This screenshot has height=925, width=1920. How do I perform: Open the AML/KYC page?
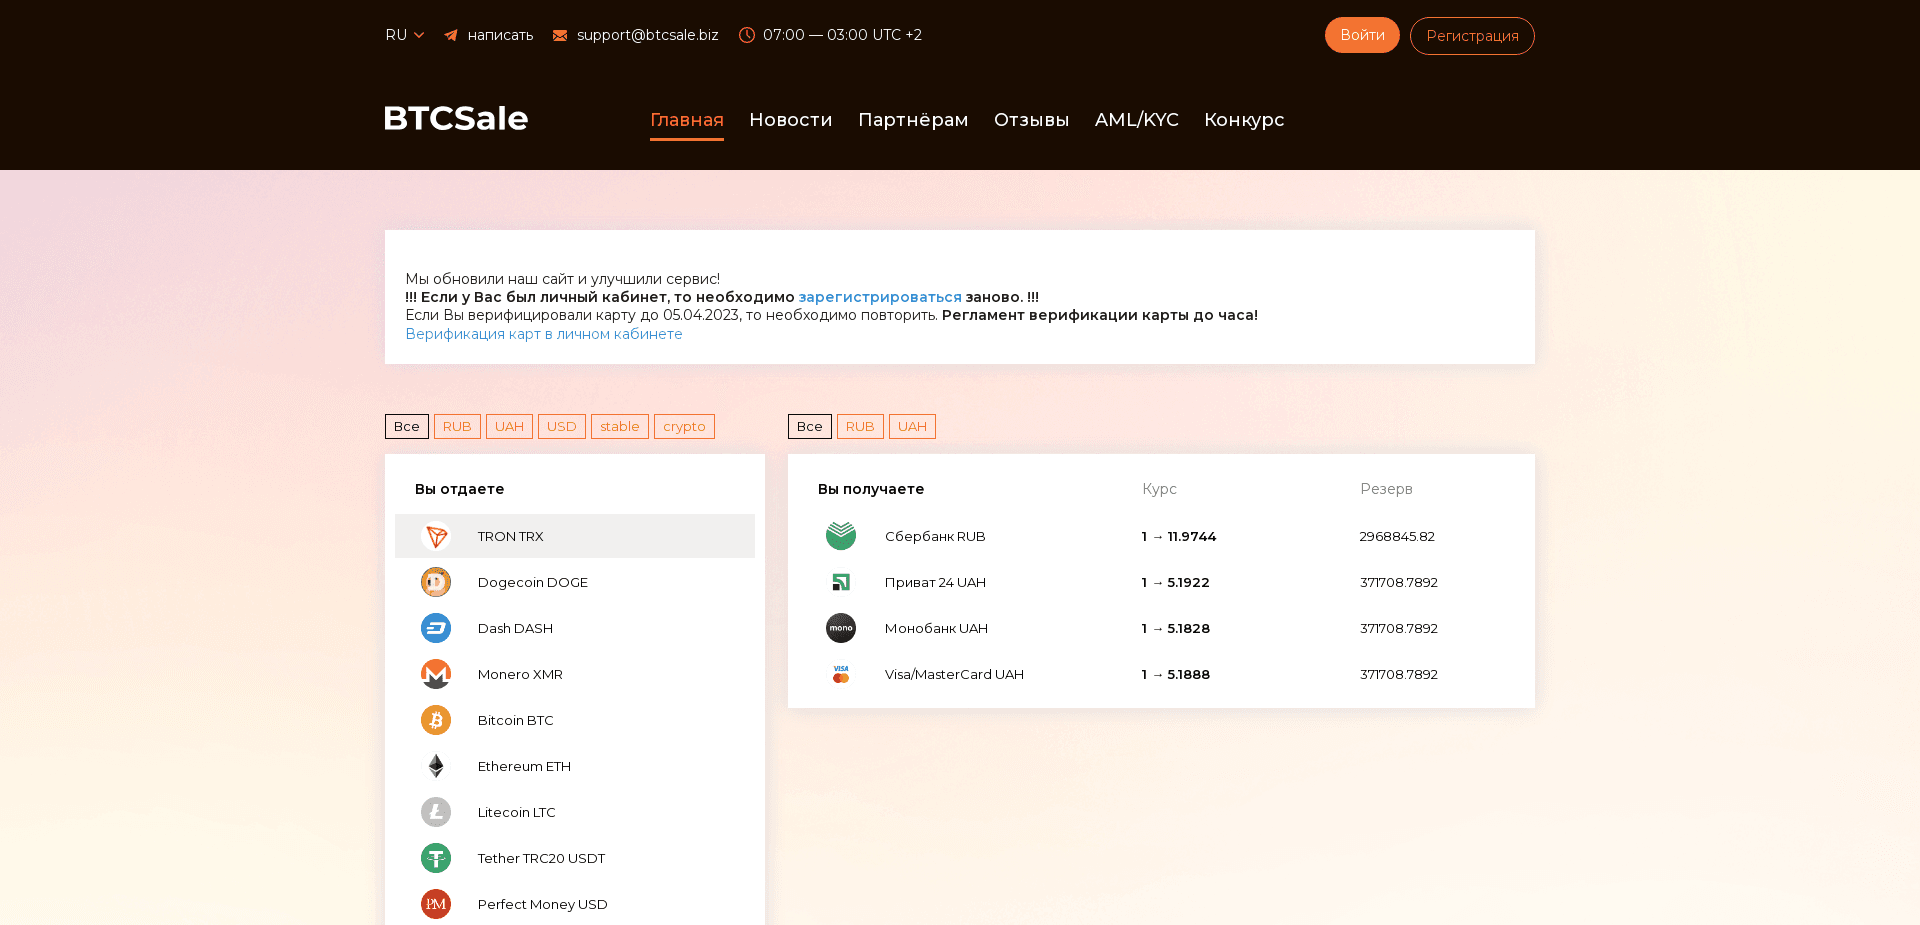pos(1137,120)
